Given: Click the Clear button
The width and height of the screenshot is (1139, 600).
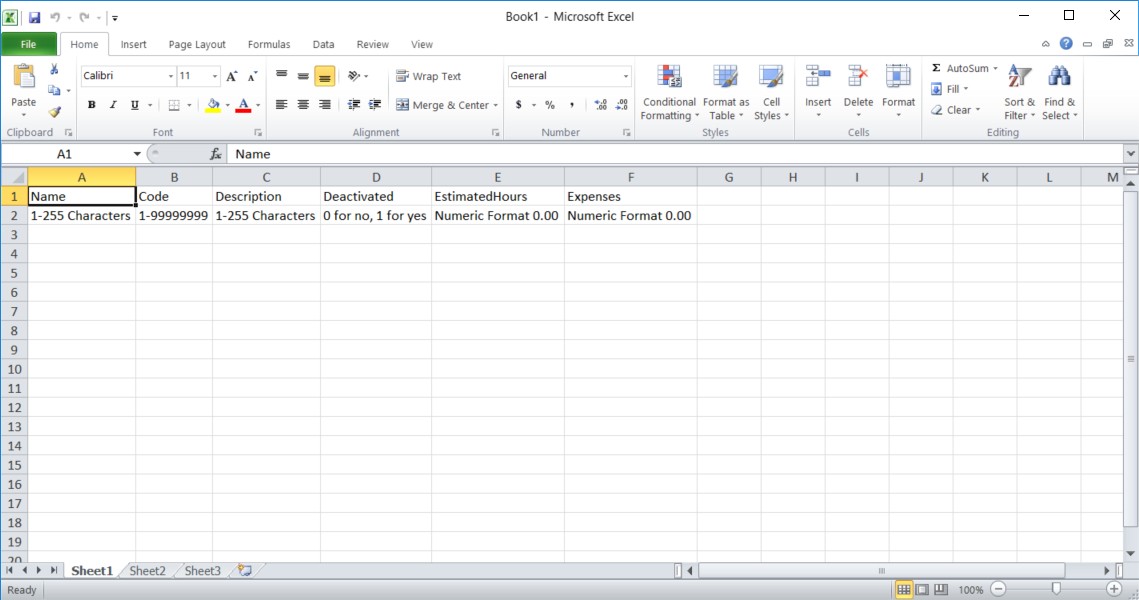Looking at the screenshot, I should (x=951, y=110).
